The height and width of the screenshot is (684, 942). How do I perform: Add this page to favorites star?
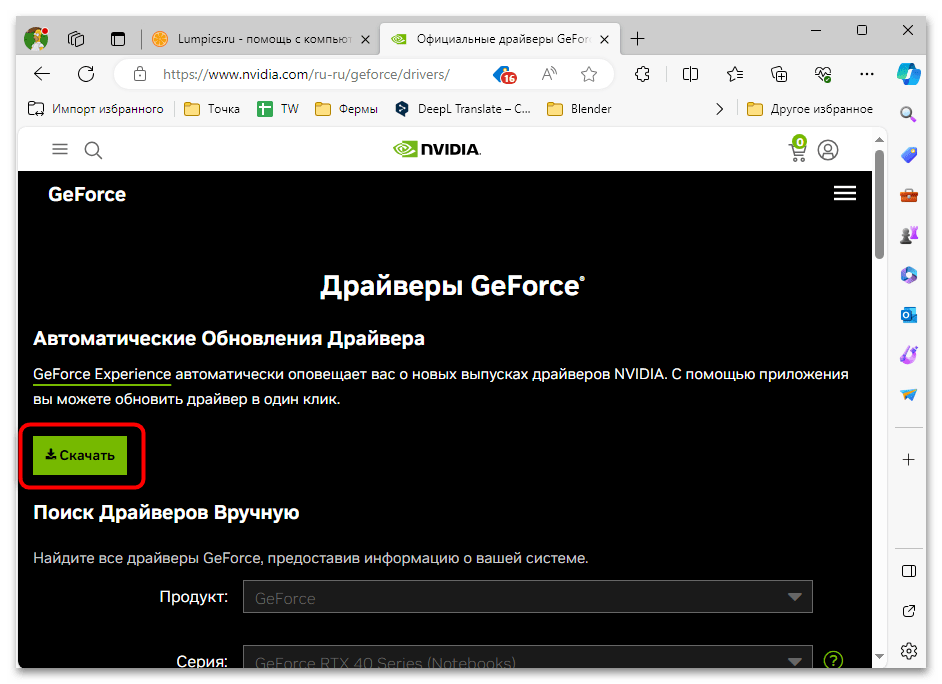click(589, 74)
